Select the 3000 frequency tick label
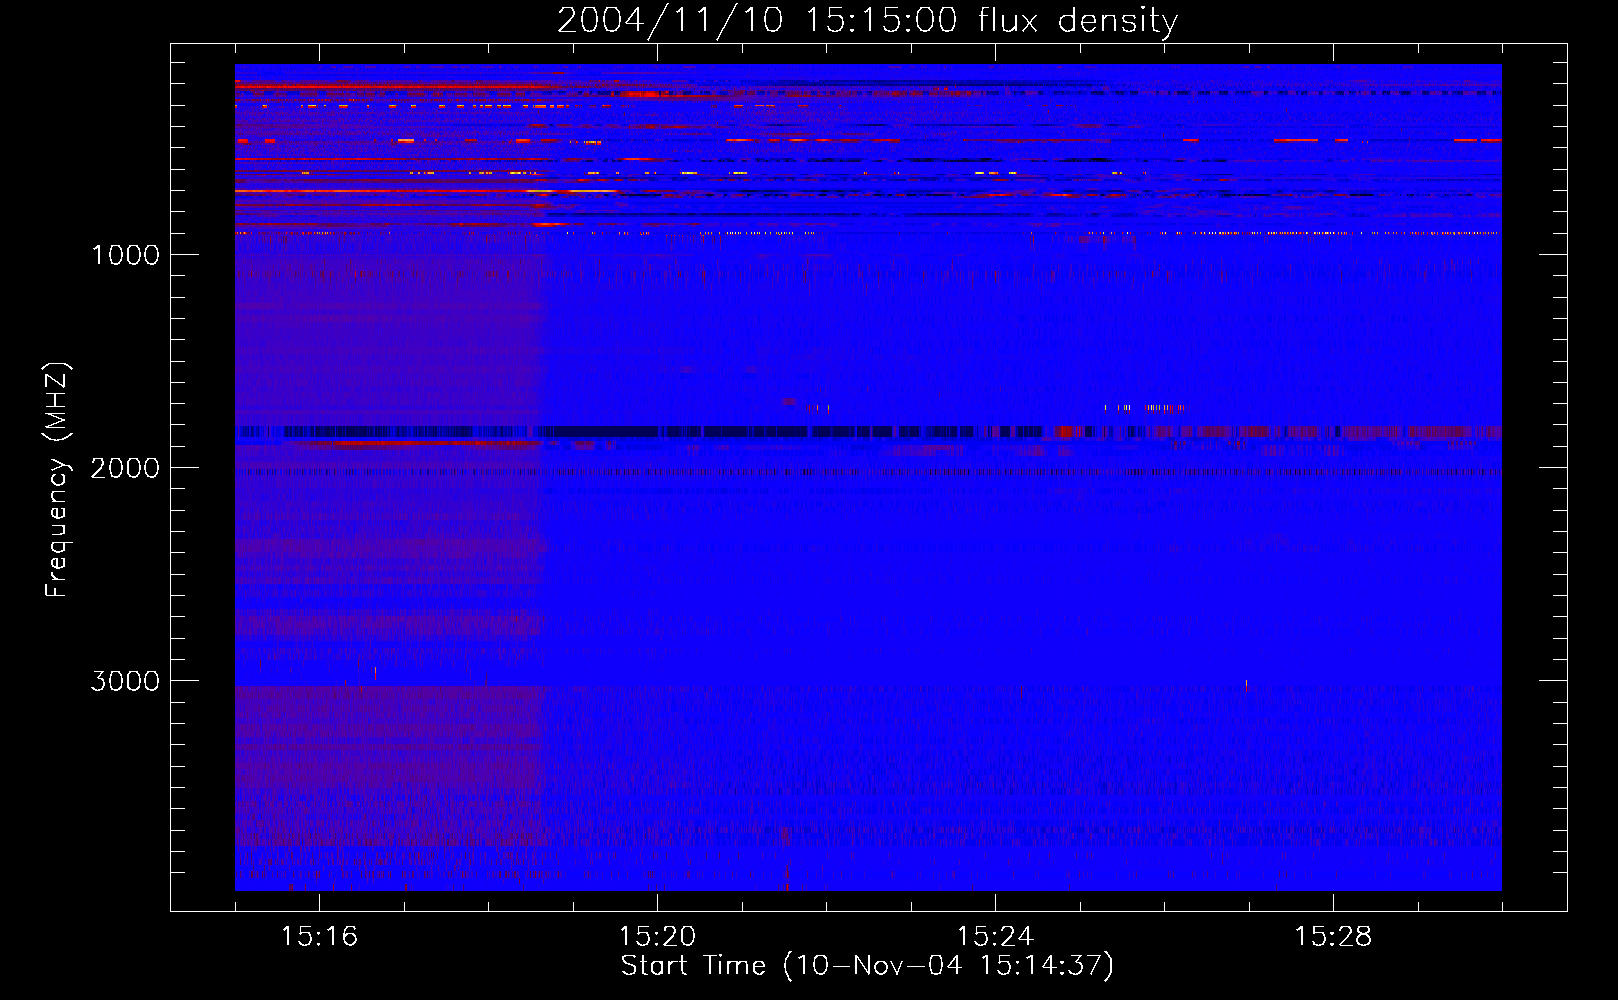 click(125, 681)
